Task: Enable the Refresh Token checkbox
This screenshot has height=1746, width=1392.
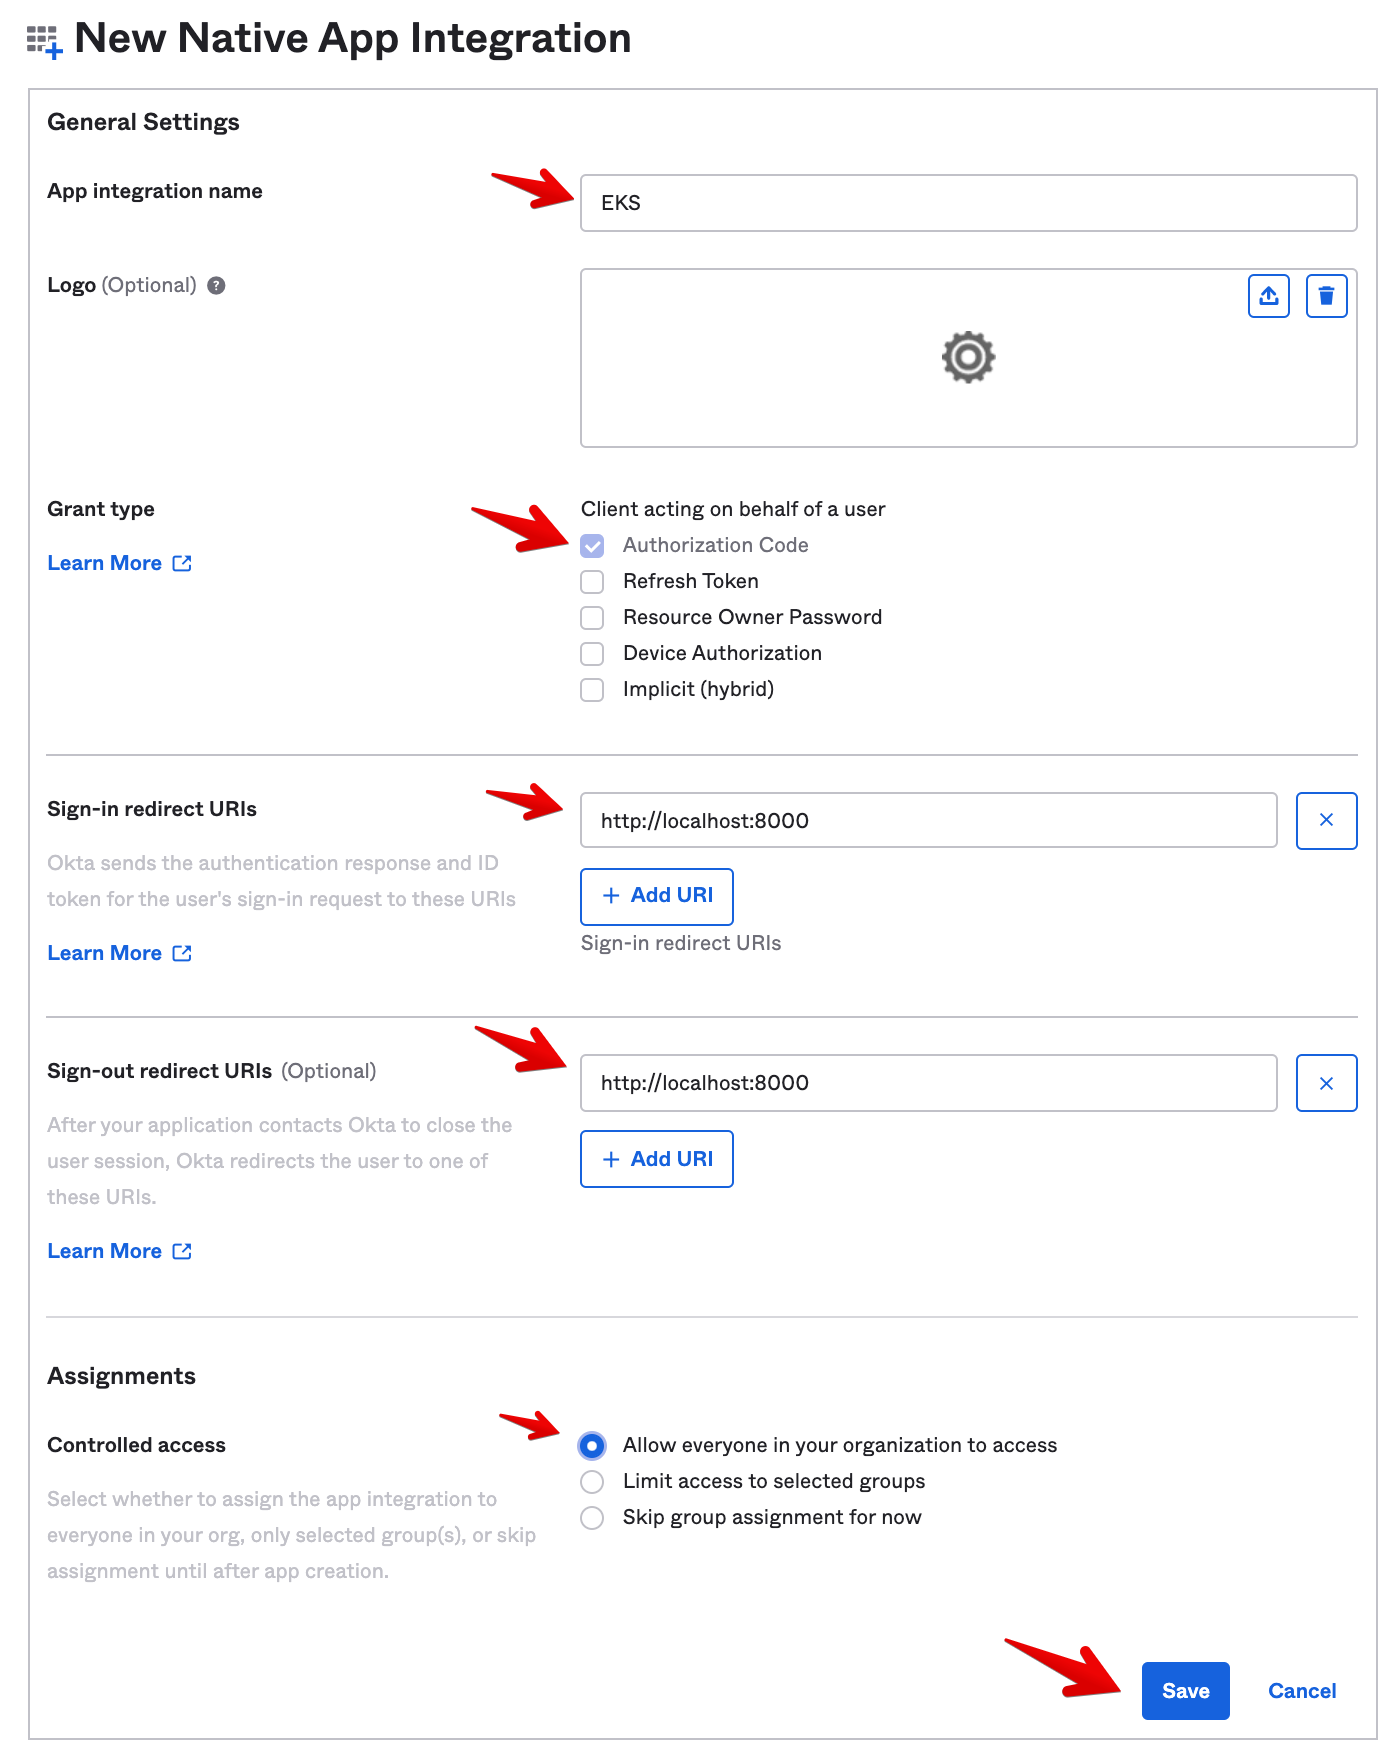Action: click(x=593, y=582)
